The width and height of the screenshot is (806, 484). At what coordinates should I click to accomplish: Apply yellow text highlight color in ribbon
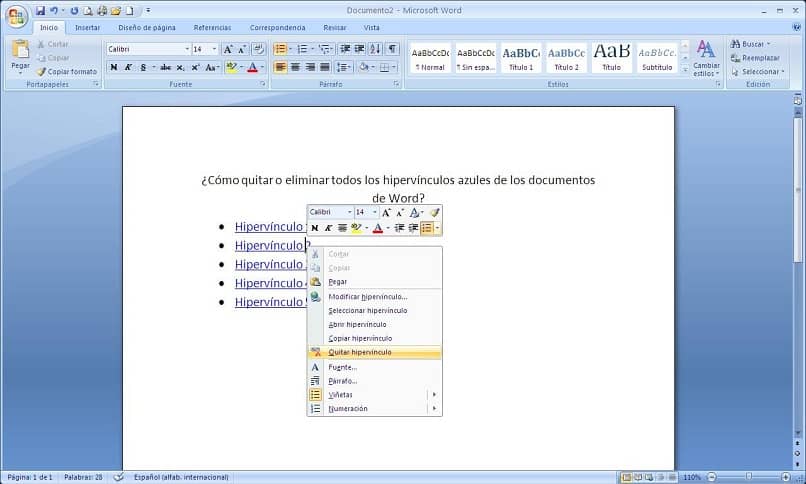(231, 67)
